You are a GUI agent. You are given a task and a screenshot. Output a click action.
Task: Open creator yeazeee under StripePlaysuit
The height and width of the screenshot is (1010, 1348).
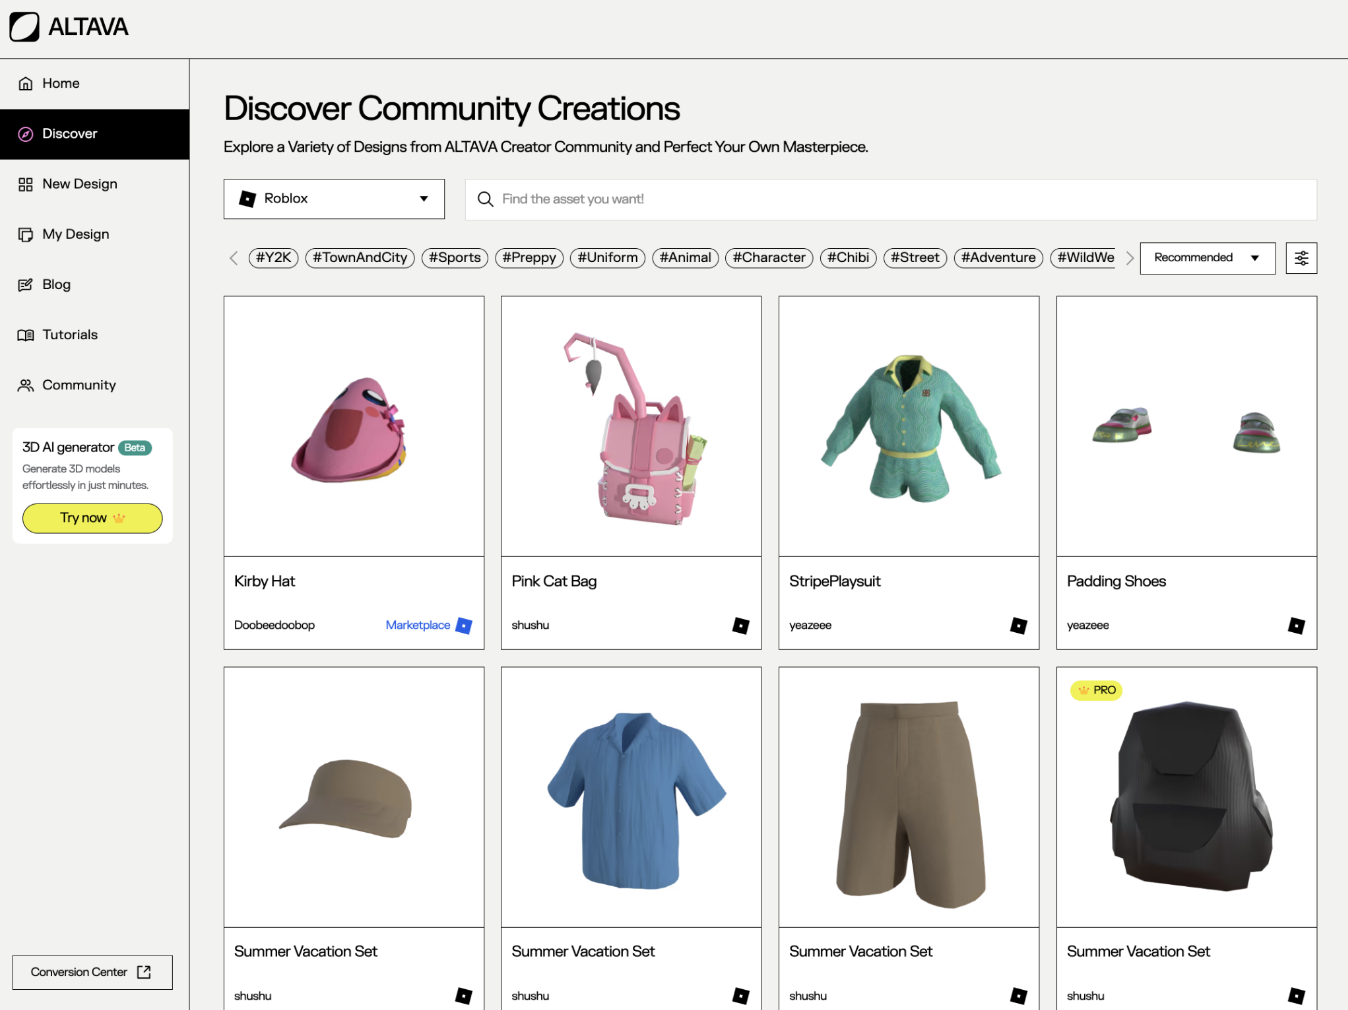click(x=811, y=626)
